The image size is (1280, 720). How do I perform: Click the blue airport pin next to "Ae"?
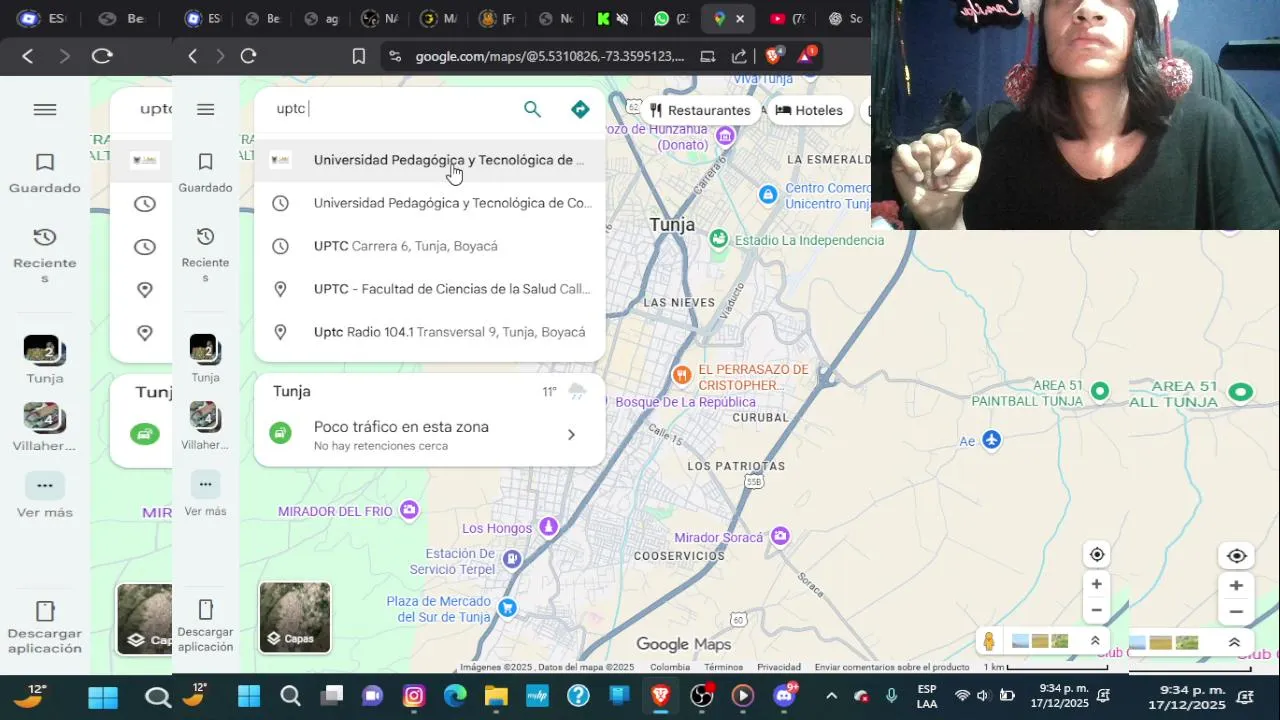tap(991, 440)
